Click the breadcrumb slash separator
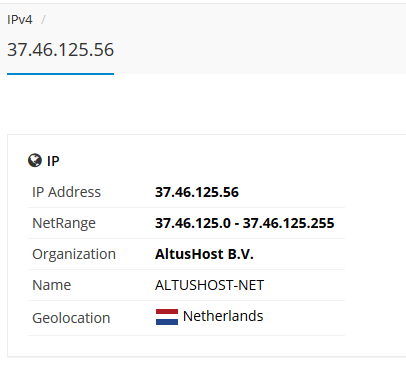The image size is (406, 372). (x=43, y=20)
